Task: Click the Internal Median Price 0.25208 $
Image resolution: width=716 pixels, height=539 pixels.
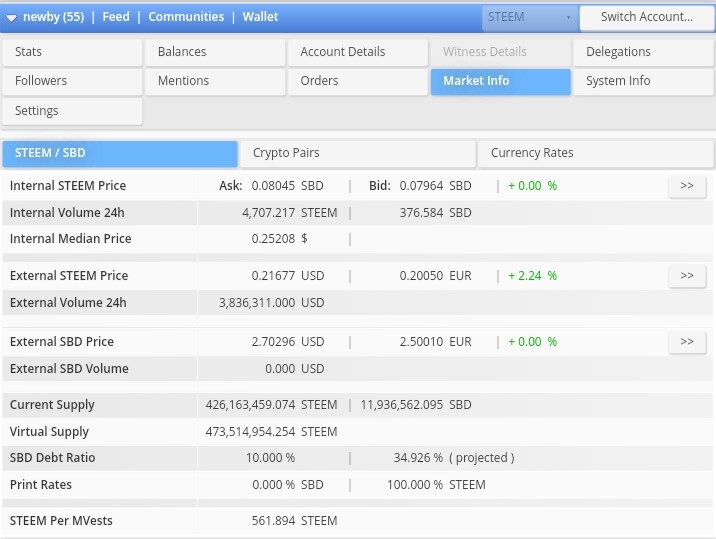Action: (279, 239)
